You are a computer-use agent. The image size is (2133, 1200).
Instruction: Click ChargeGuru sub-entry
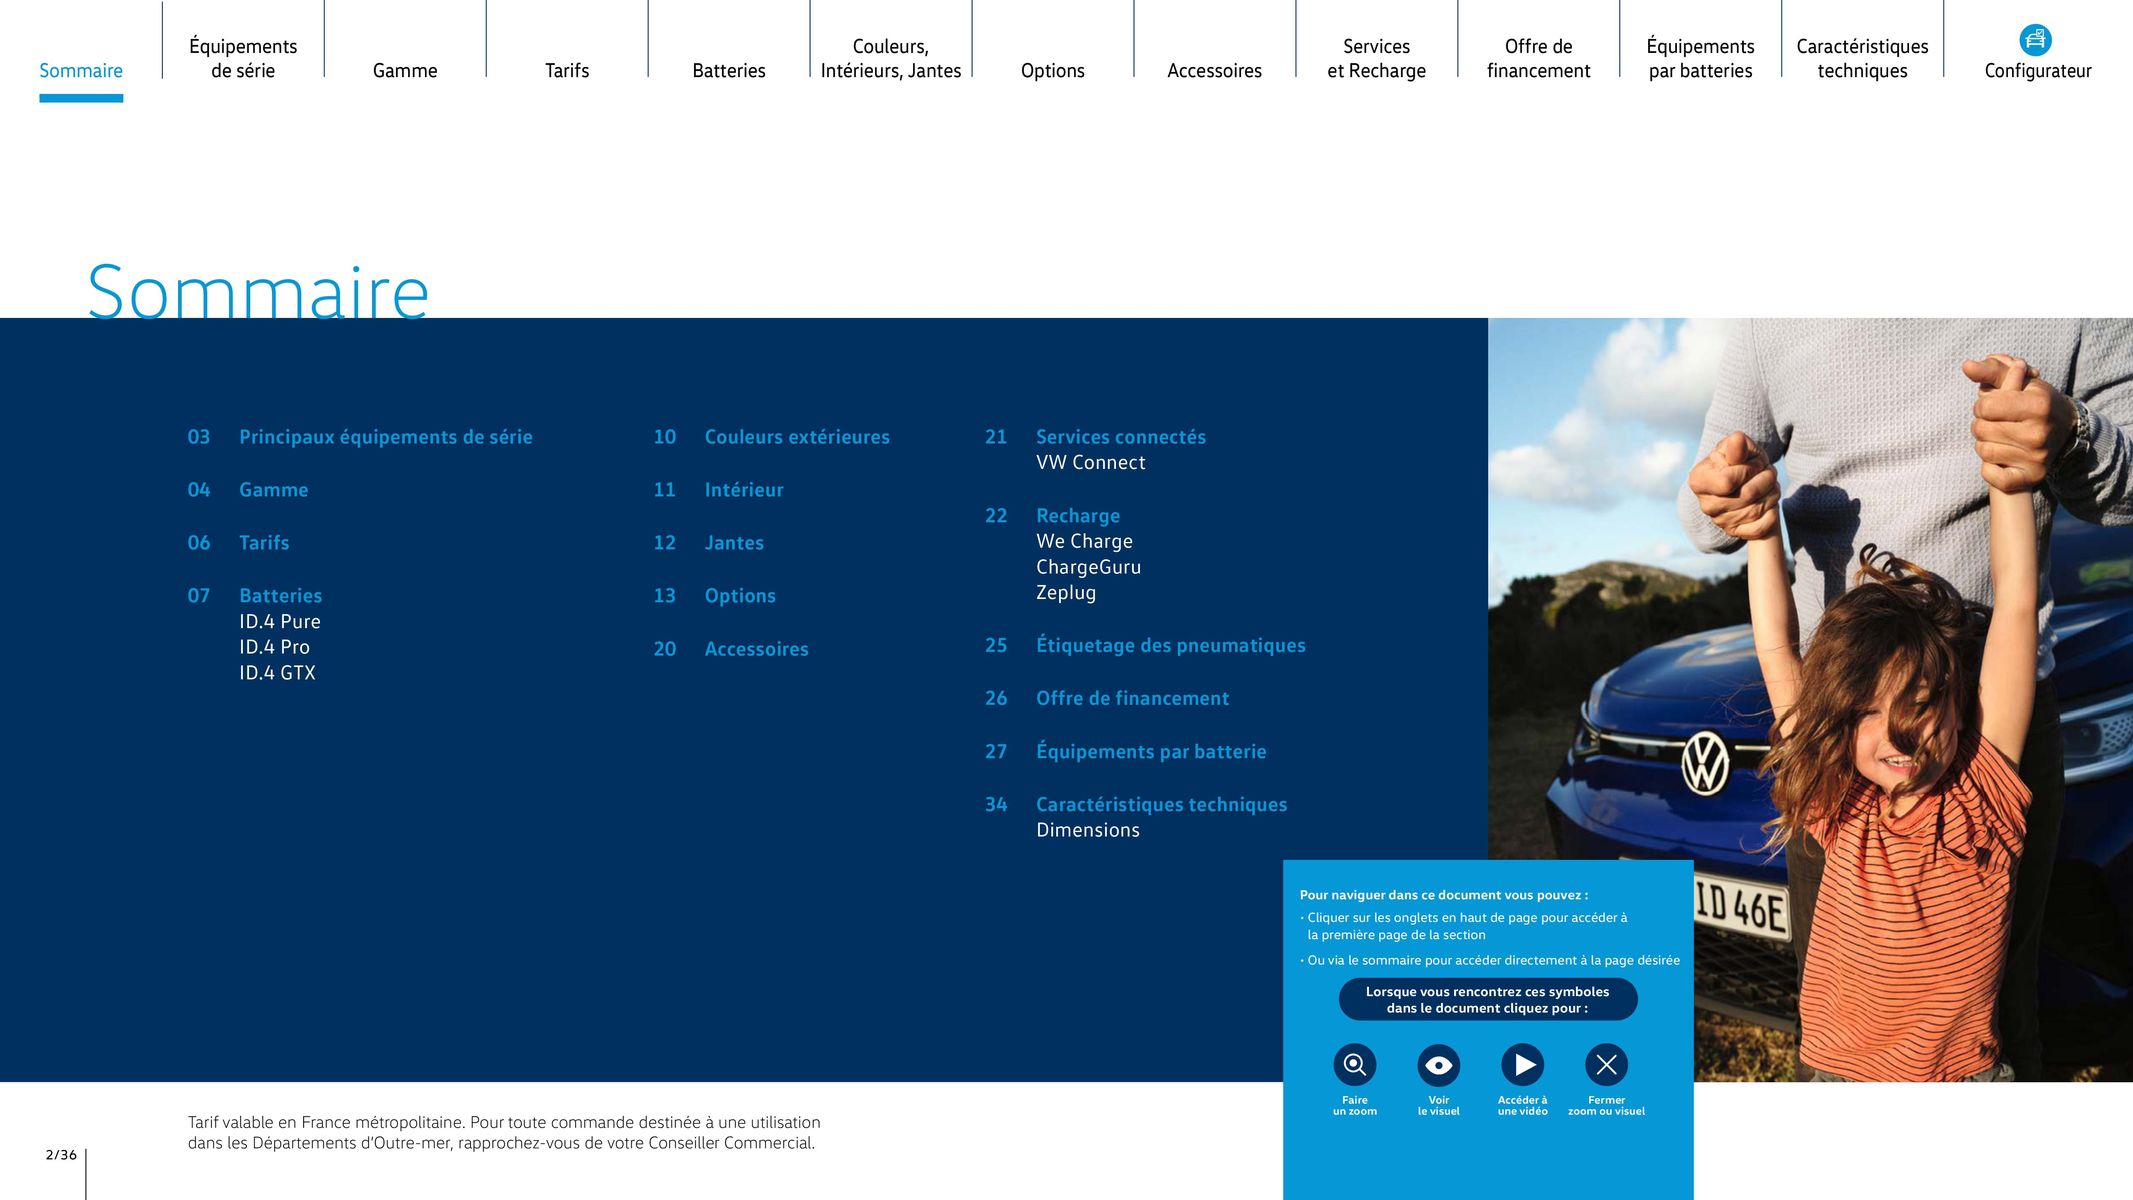tap(1089, 567)
